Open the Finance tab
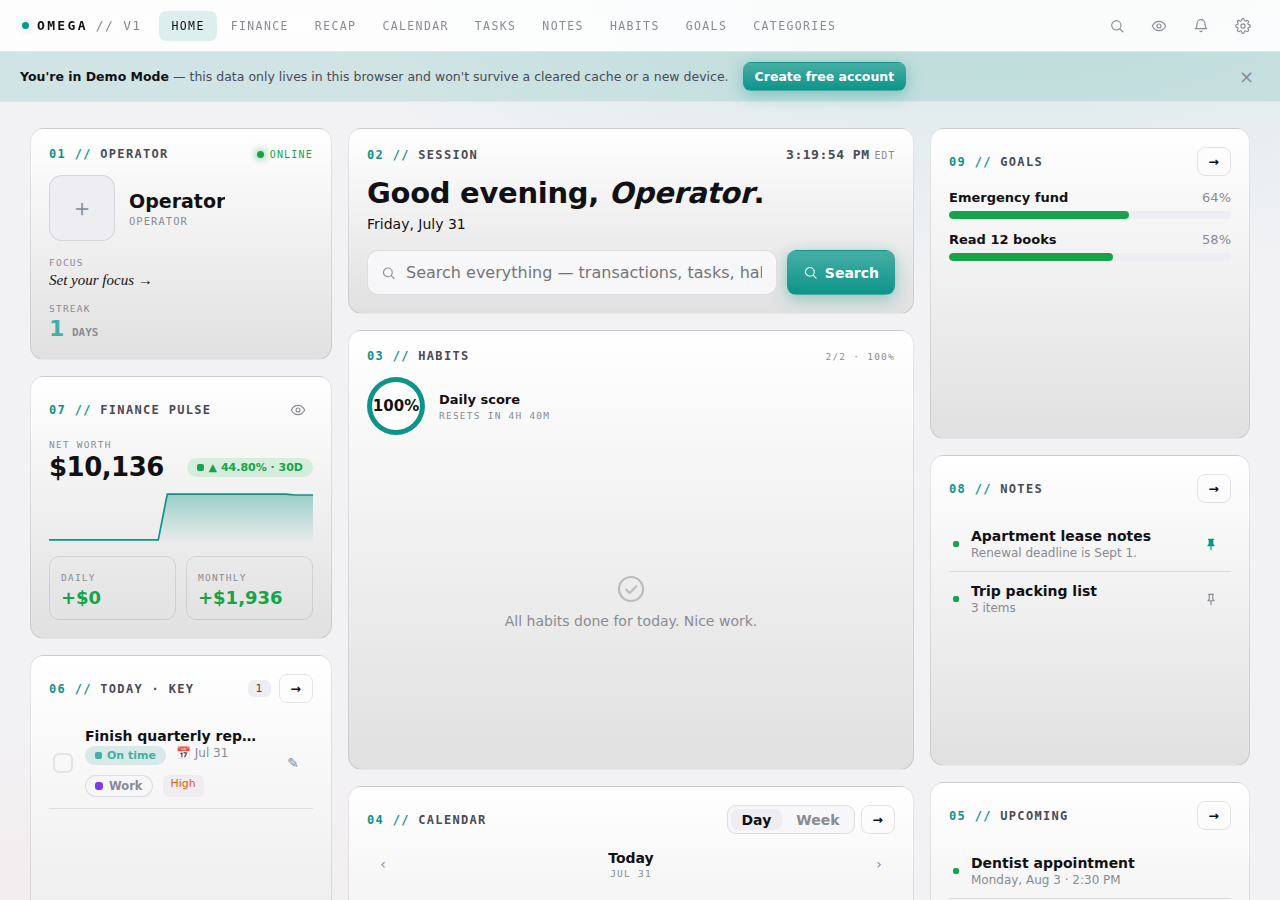 click(x=260, y=26)
